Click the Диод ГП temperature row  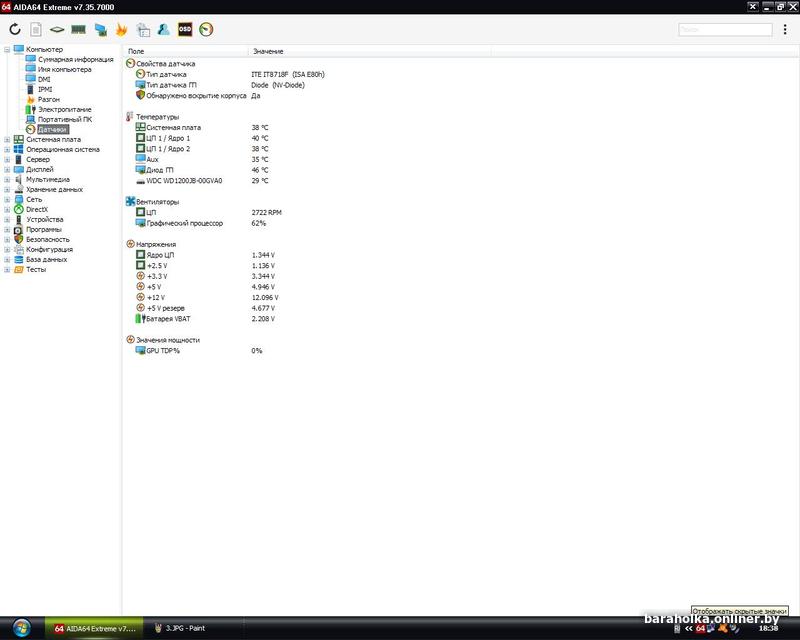pyautogui.click(x=202, y=170)
